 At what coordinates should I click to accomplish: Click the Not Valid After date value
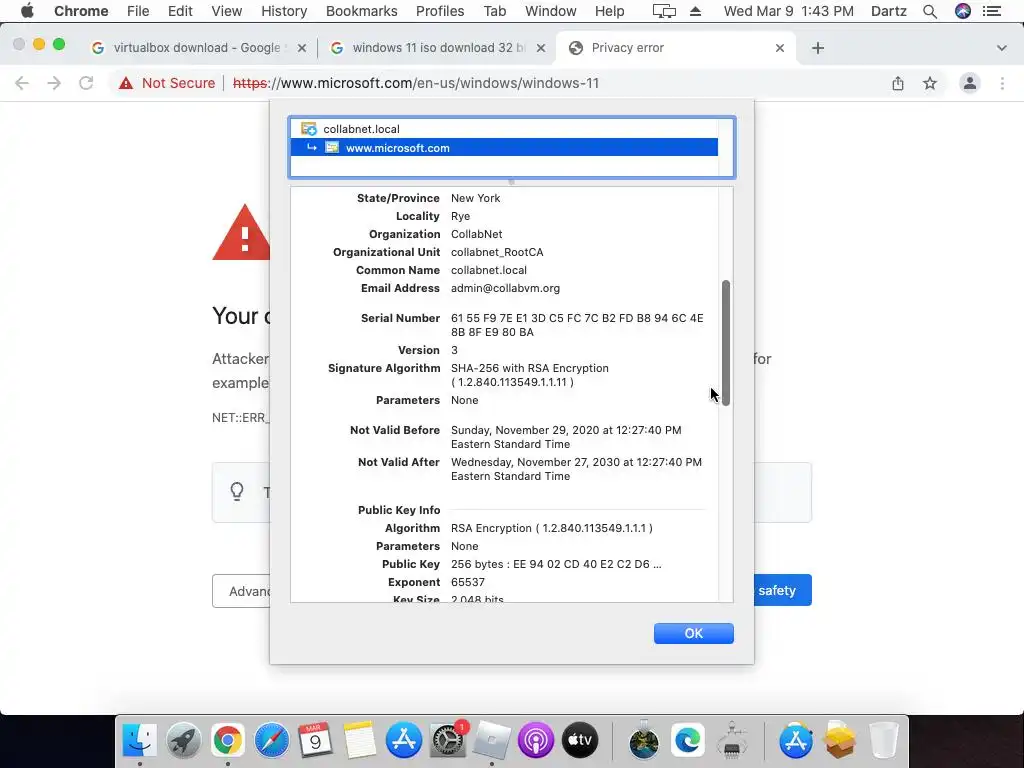click(x=577, y=469)
